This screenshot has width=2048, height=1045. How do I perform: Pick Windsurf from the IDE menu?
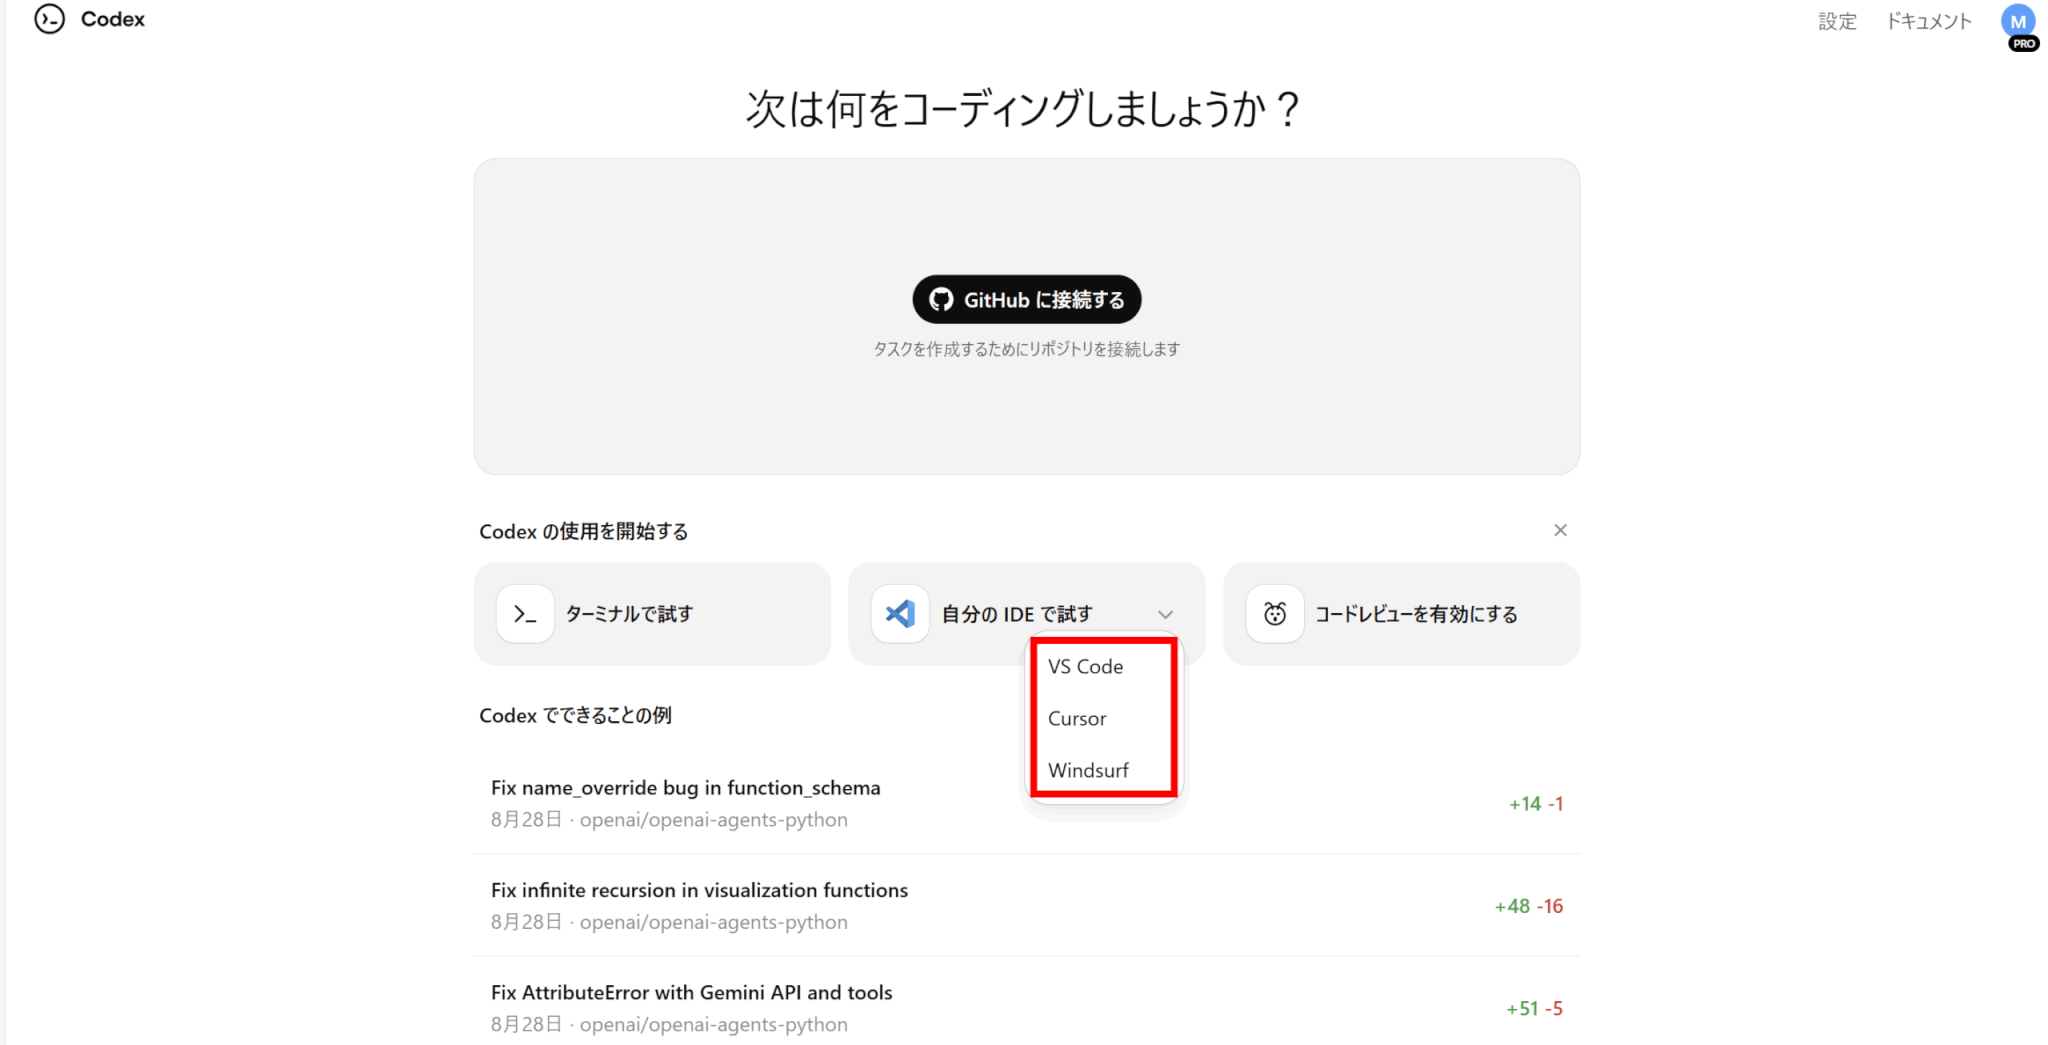1088,771
